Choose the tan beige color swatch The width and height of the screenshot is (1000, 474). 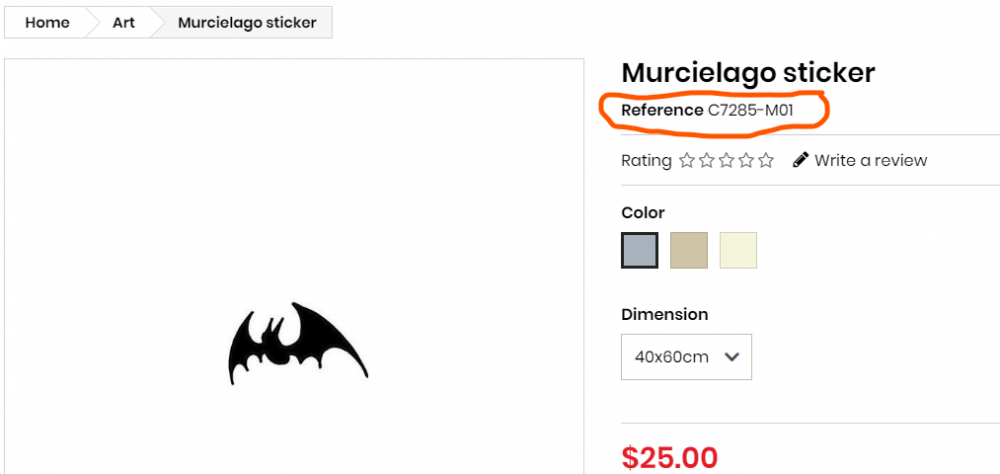pyautogui.click(x=689, y=250)
